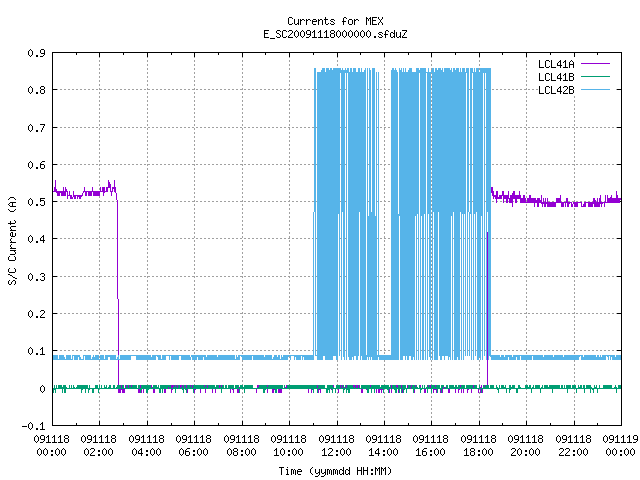Click the x-axis label 'Time (yymmdd HH:MM)'

coord(335,471)
